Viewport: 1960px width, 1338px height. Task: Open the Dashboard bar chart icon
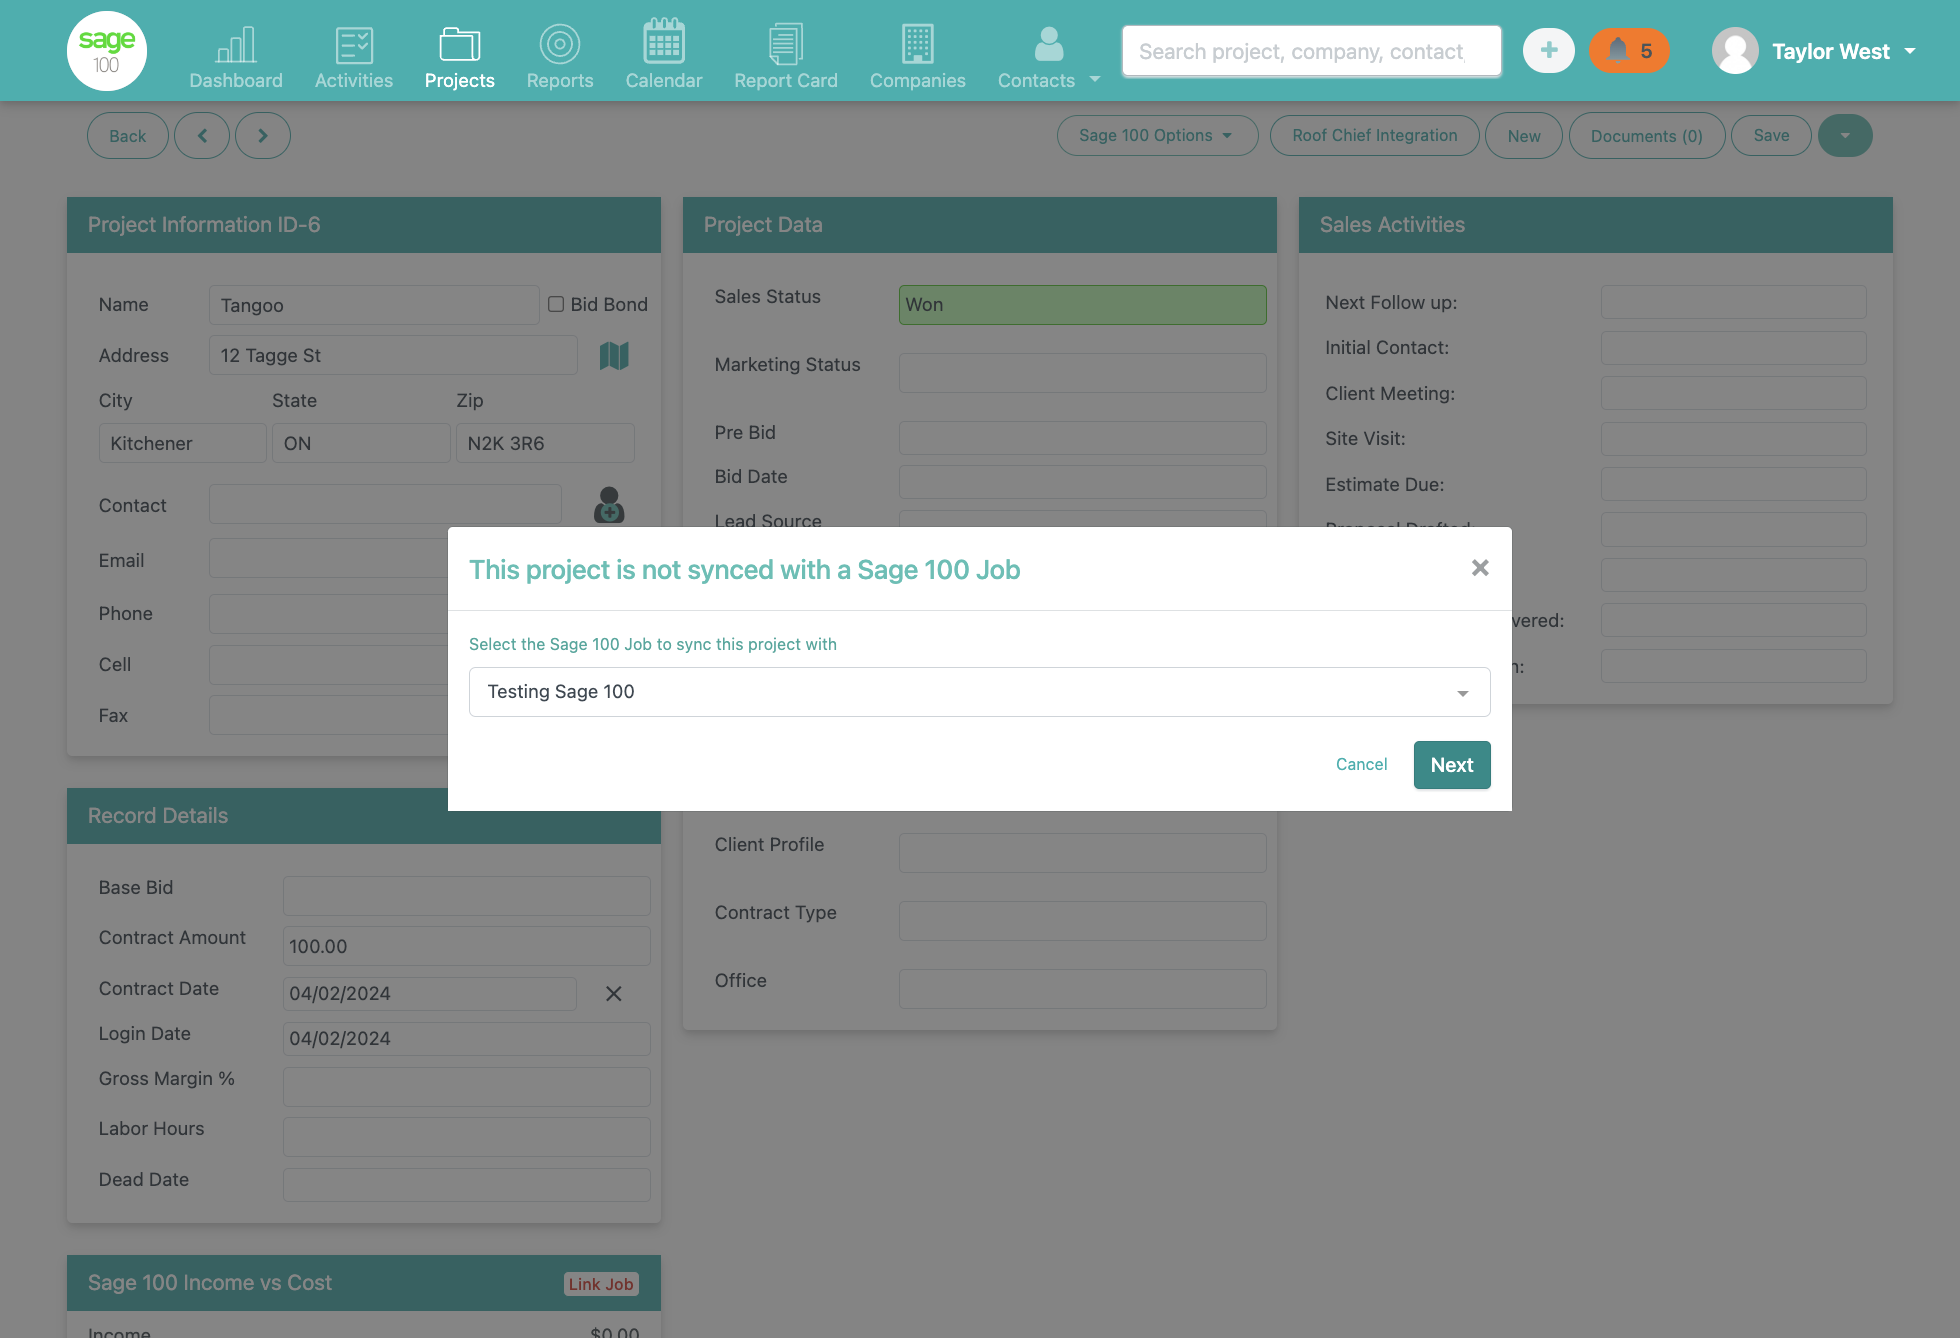(236, 45)
